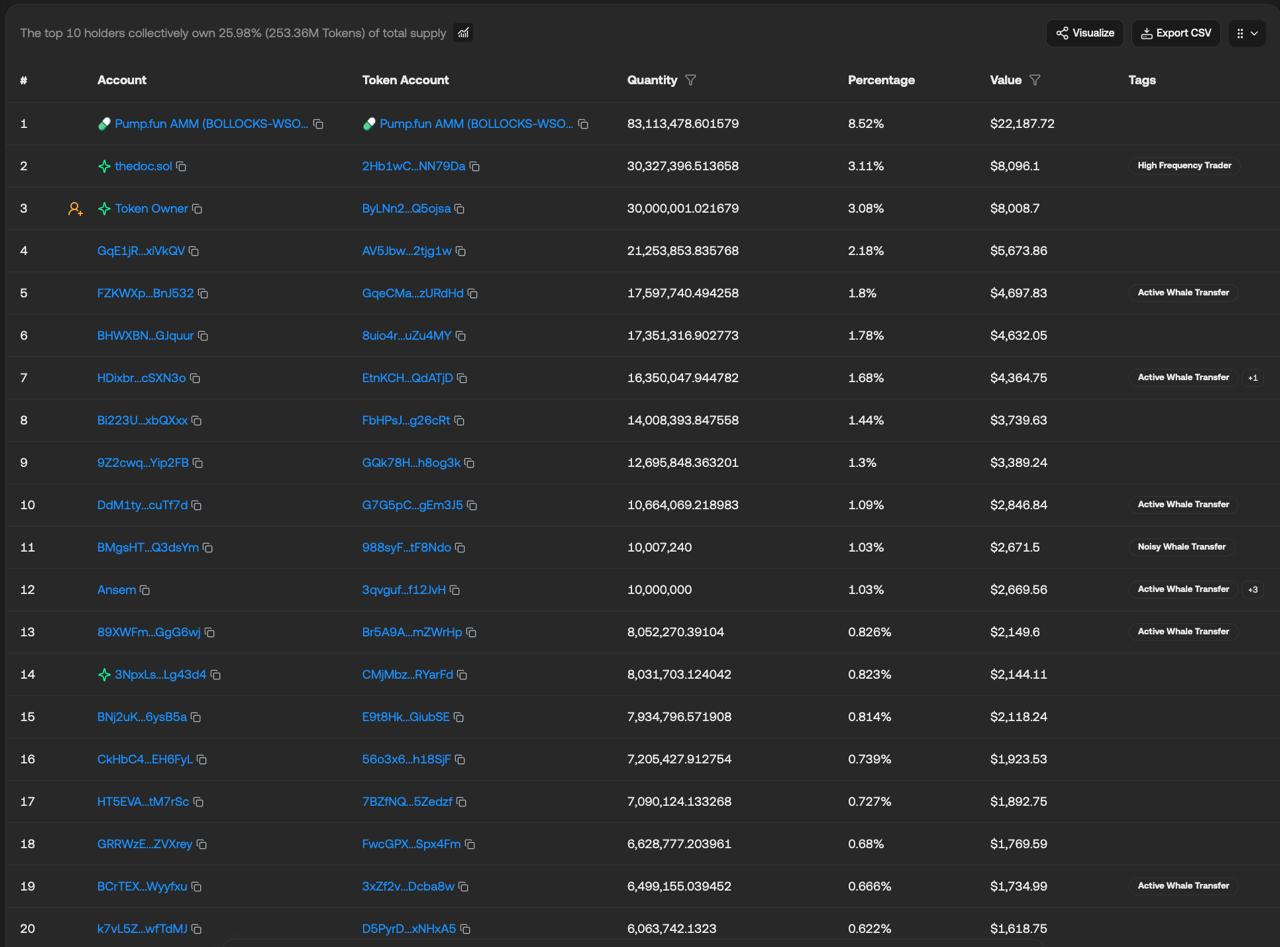Viewport: 1280px width, 947px height.
Task: Copy Ansem account address
Action: click(x=145, y=590)
